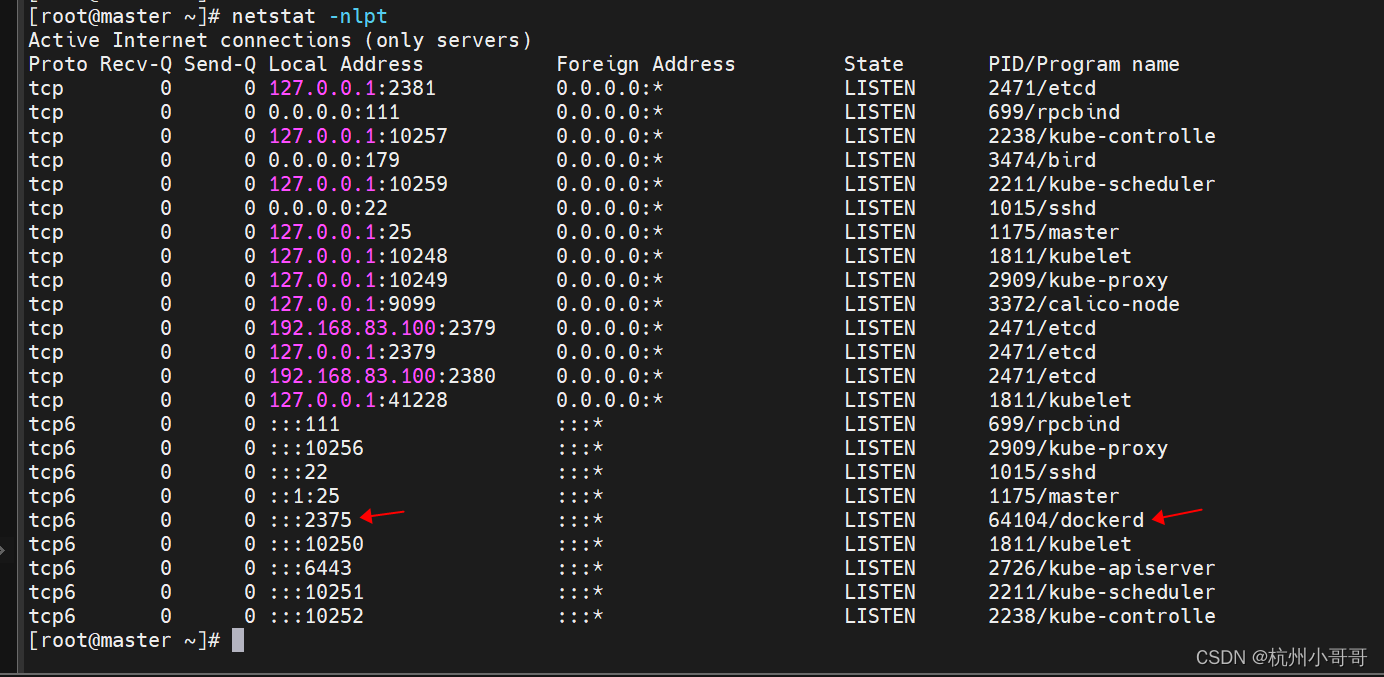The width and height of the screenshot is (1384, 677).
Task: Click the PID/Program name column header
Action: (1084, 64)
